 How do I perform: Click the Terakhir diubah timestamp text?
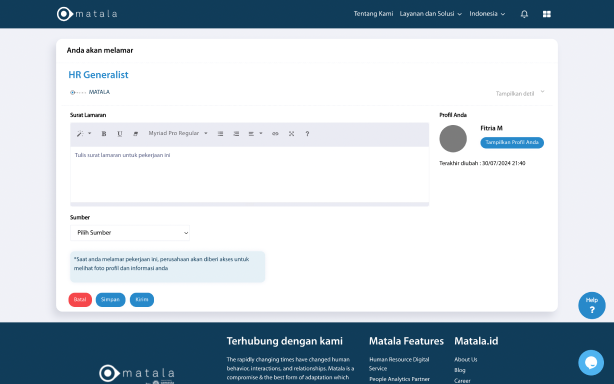(482, 163)
